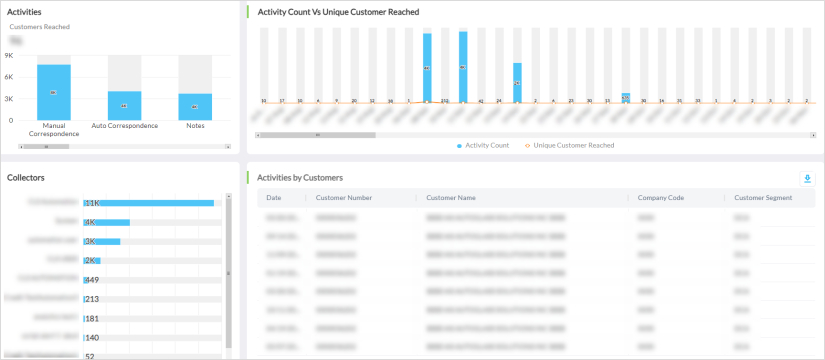The width and height of the screenshot is (825, 360).
Task: Click the Customer Name column header
Action: (x=451, y=198)
